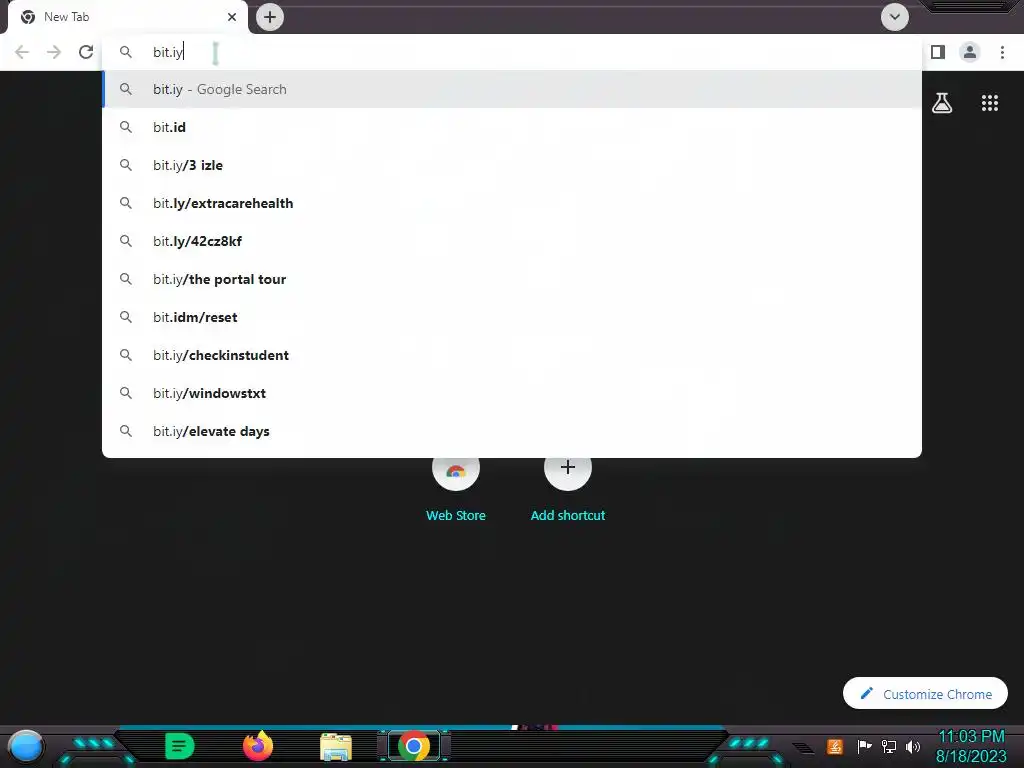Click the Java update tray icon
Screen dimensions: 1024x768
coord(835,746)
